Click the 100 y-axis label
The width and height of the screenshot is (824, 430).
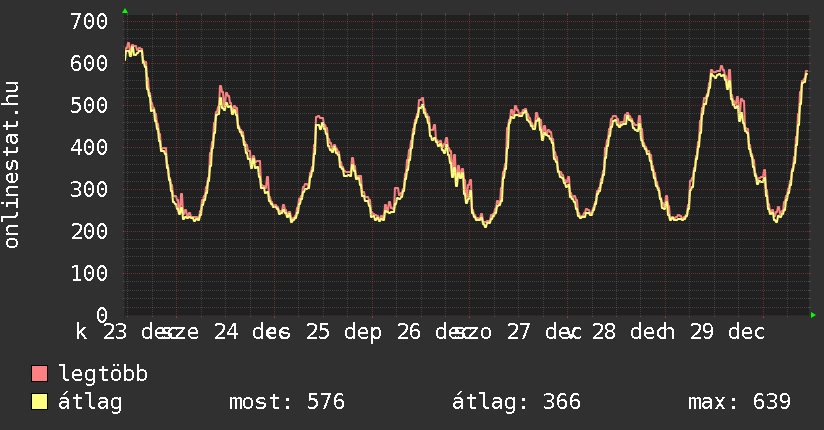coord(90,273)
